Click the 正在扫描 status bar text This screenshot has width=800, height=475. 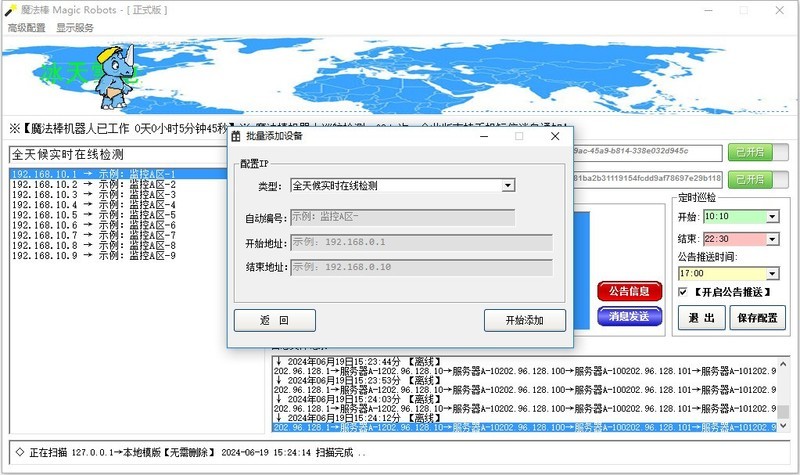pos(190,453)
